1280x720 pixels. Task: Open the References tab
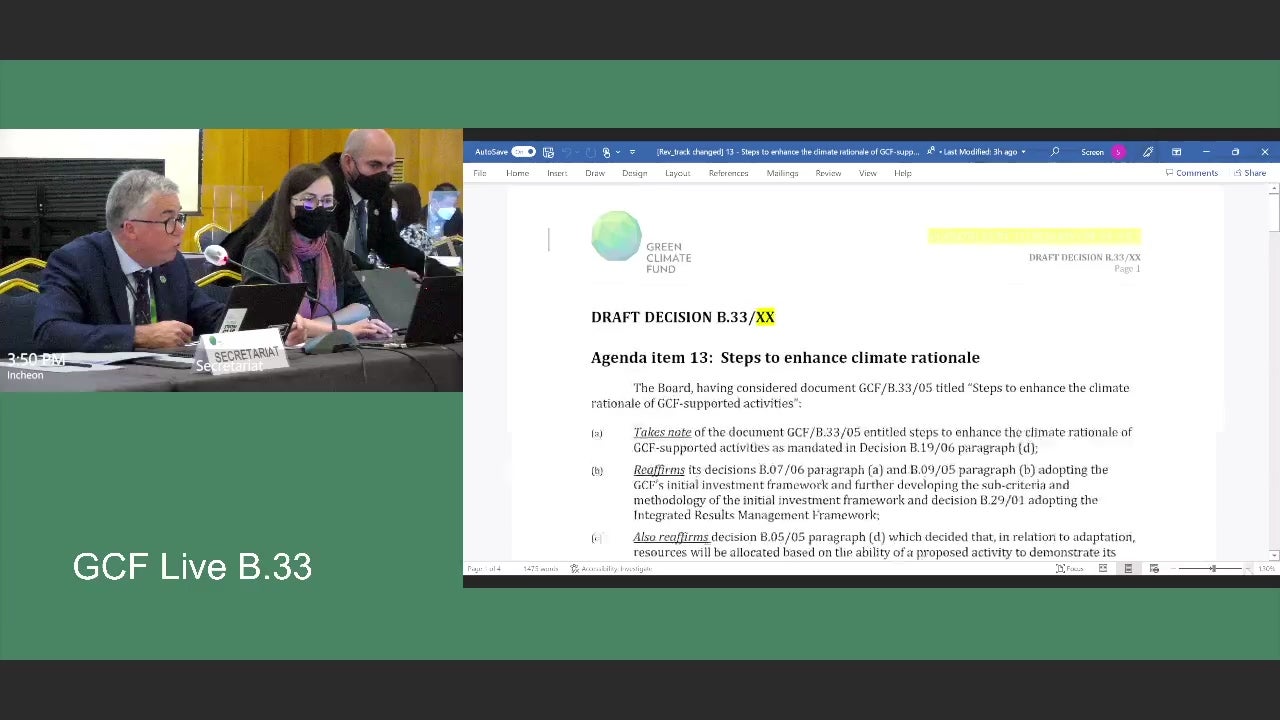coord(728,173)
